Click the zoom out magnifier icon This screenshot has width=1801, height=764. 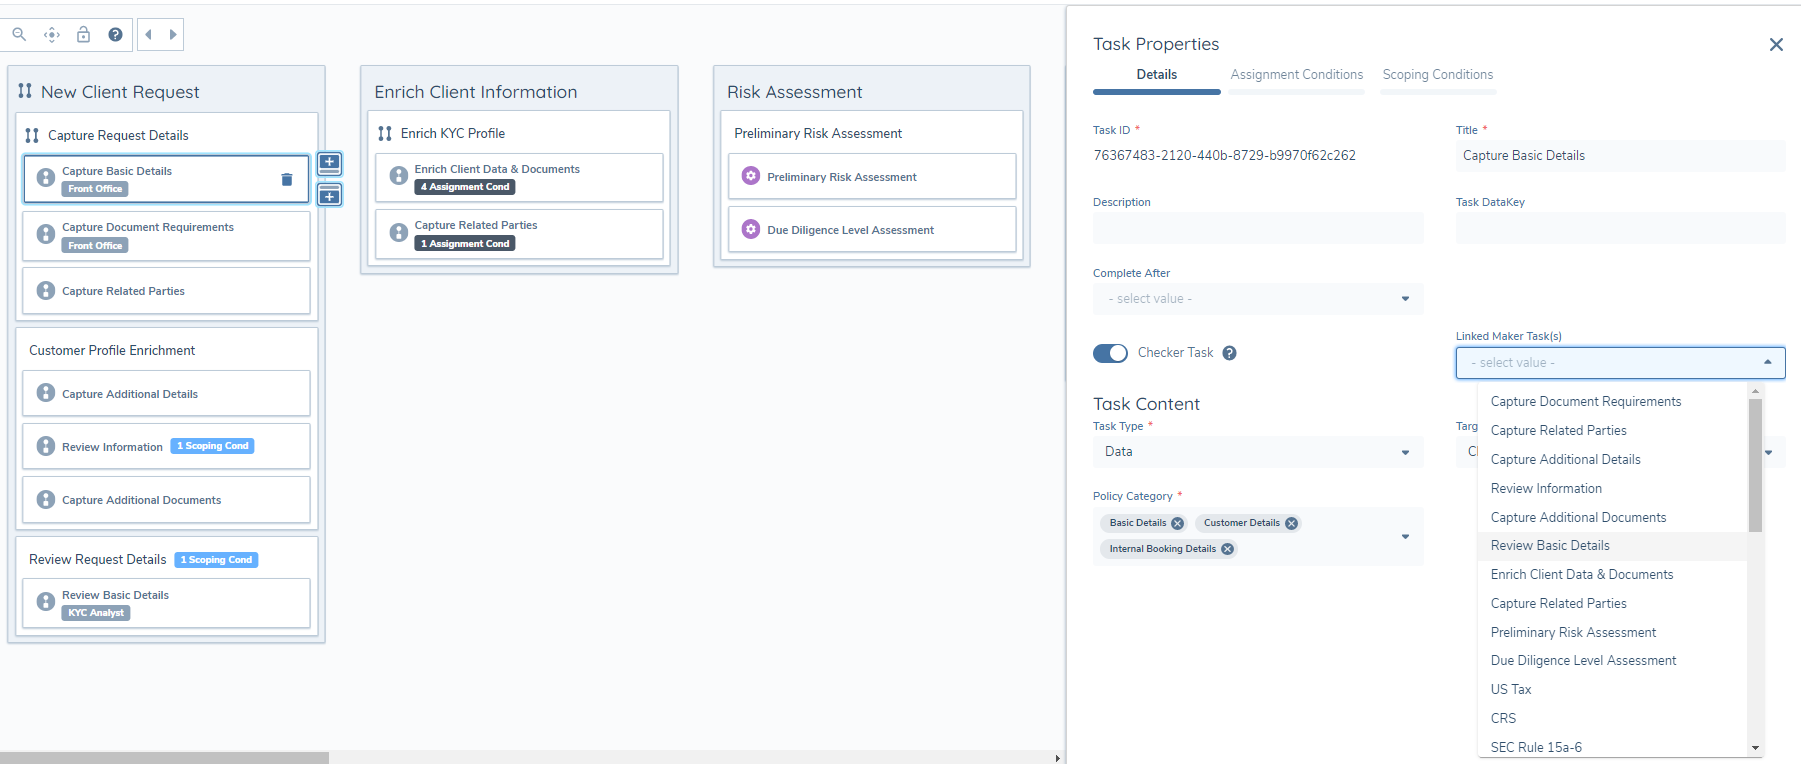19,35
